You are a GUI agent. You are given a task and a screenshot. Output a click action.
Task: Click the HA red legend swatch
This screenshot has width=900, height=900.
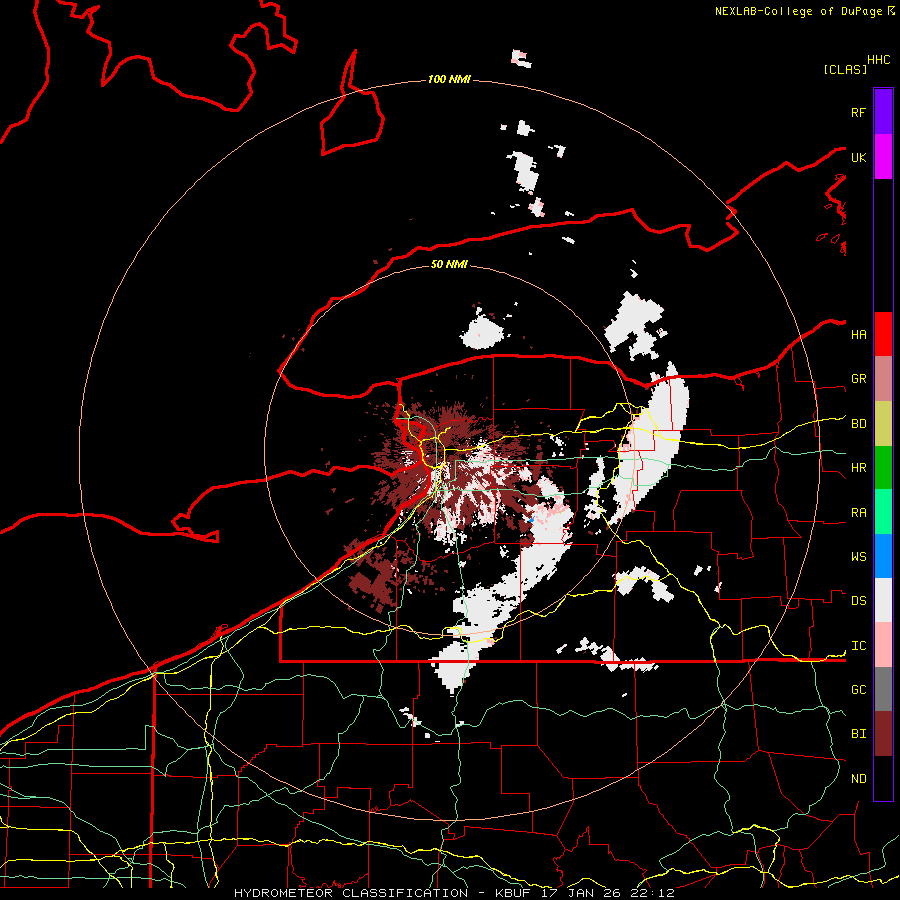pyautogui.click(x=883, y=334)
